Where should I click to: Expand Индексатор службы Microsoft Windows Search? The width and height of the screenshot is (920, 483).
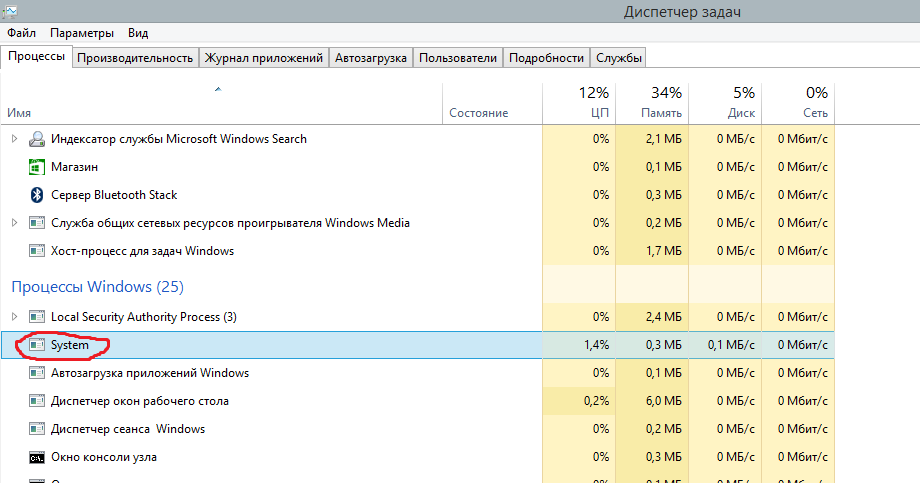(x=15, y=139)
